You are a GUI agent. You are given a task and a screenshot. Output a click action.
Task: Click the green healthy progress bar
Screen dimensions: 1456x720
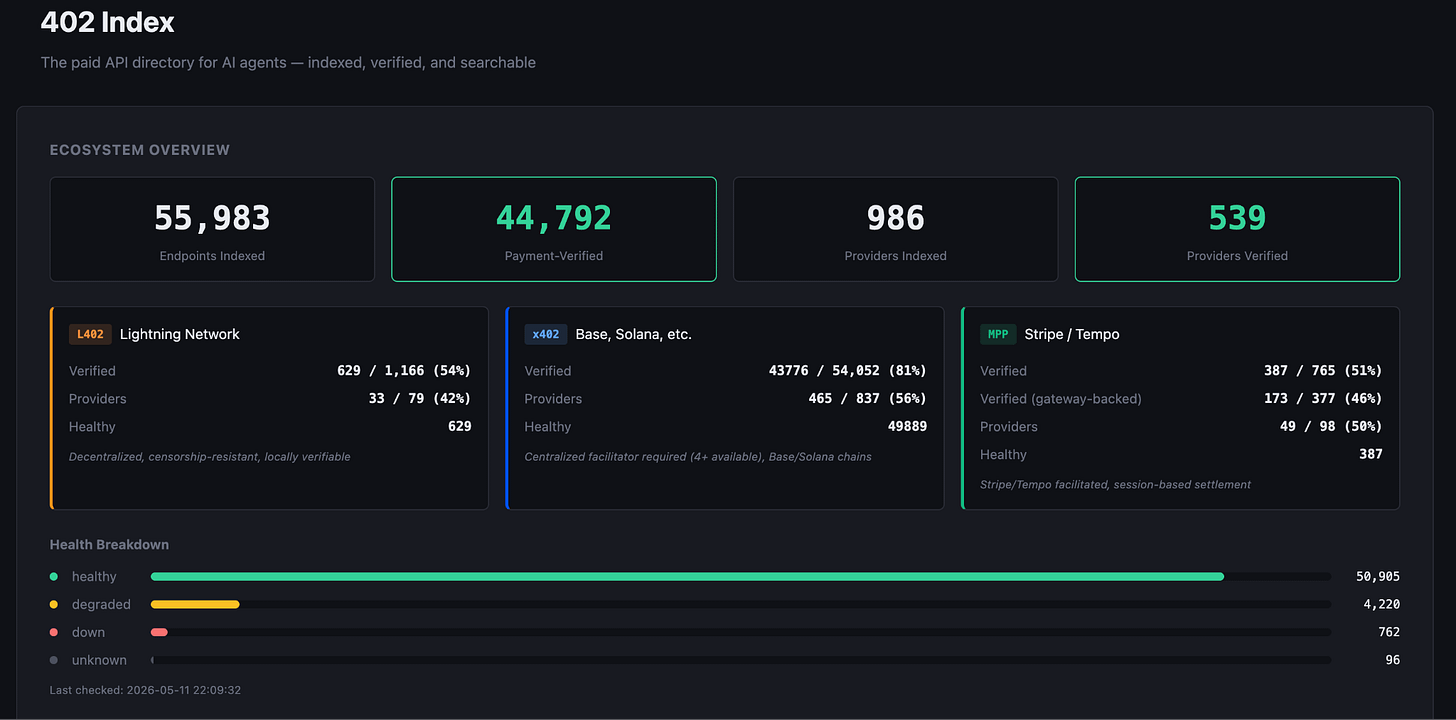coord(687,577)
